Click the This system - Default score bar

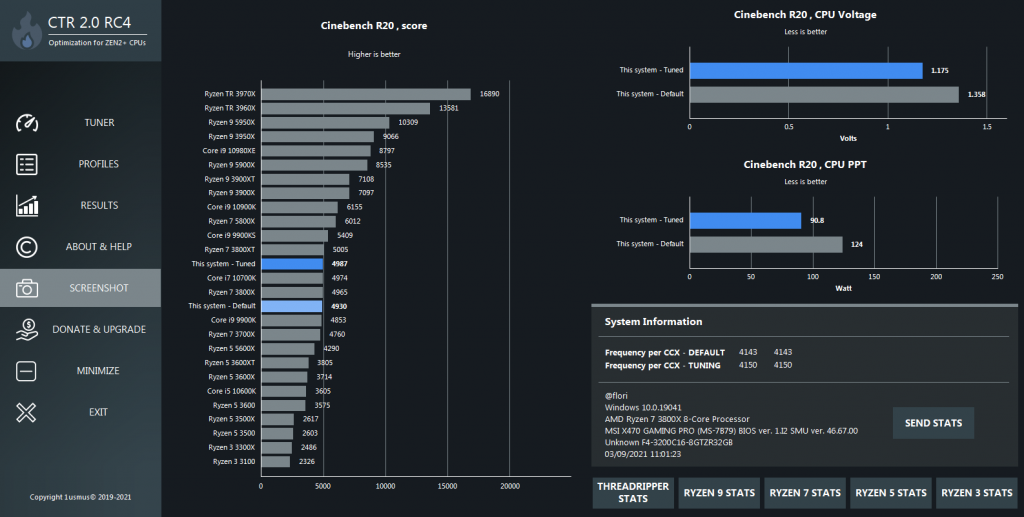tap(291, 306)
